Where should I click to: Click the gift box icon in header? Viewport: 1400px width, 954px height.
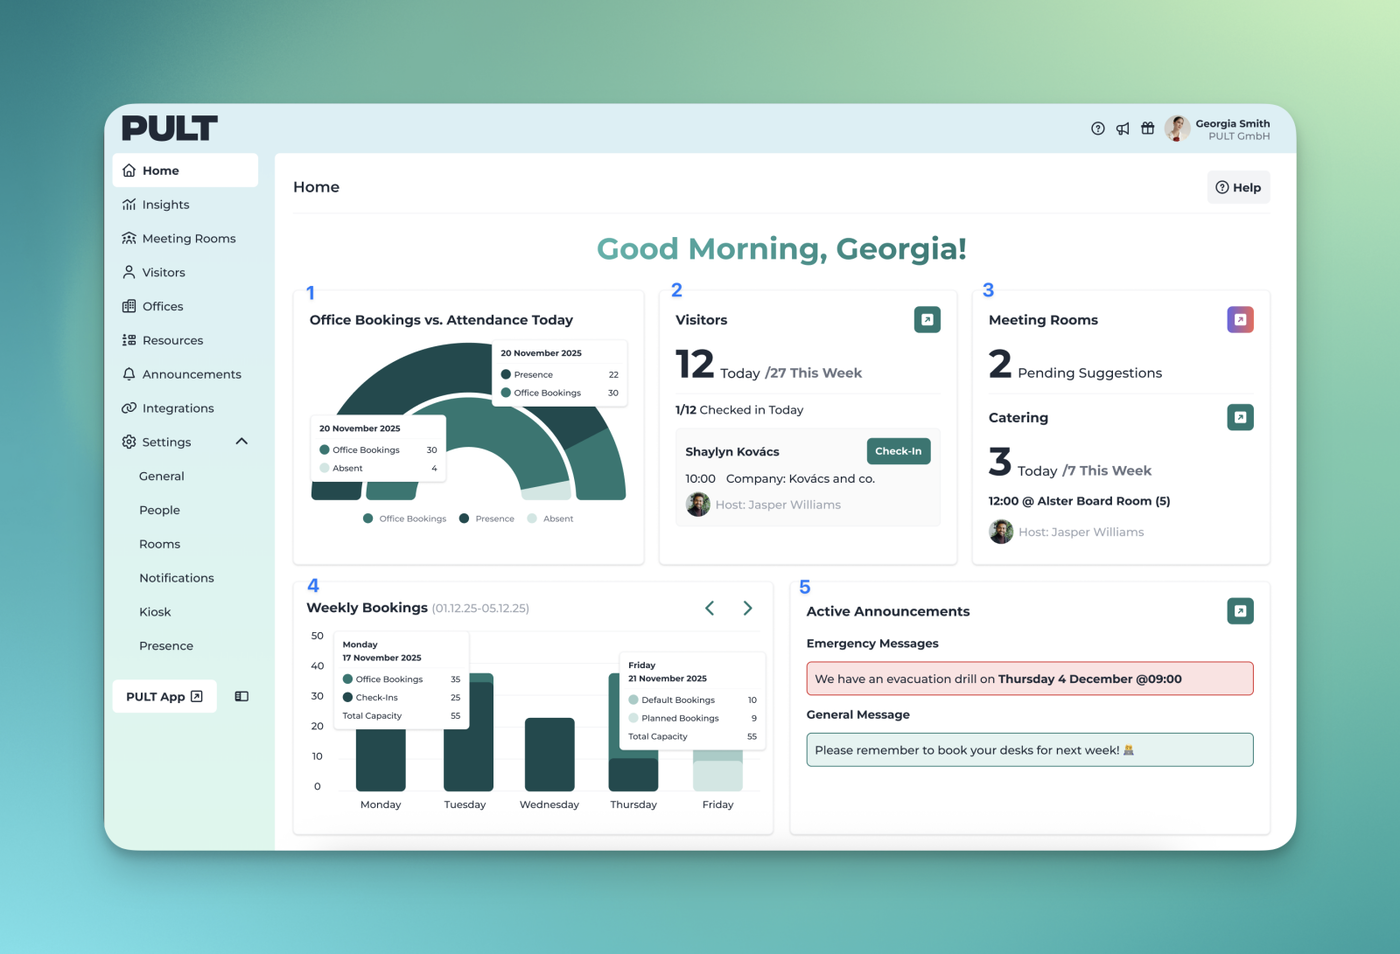(1148, 129)
